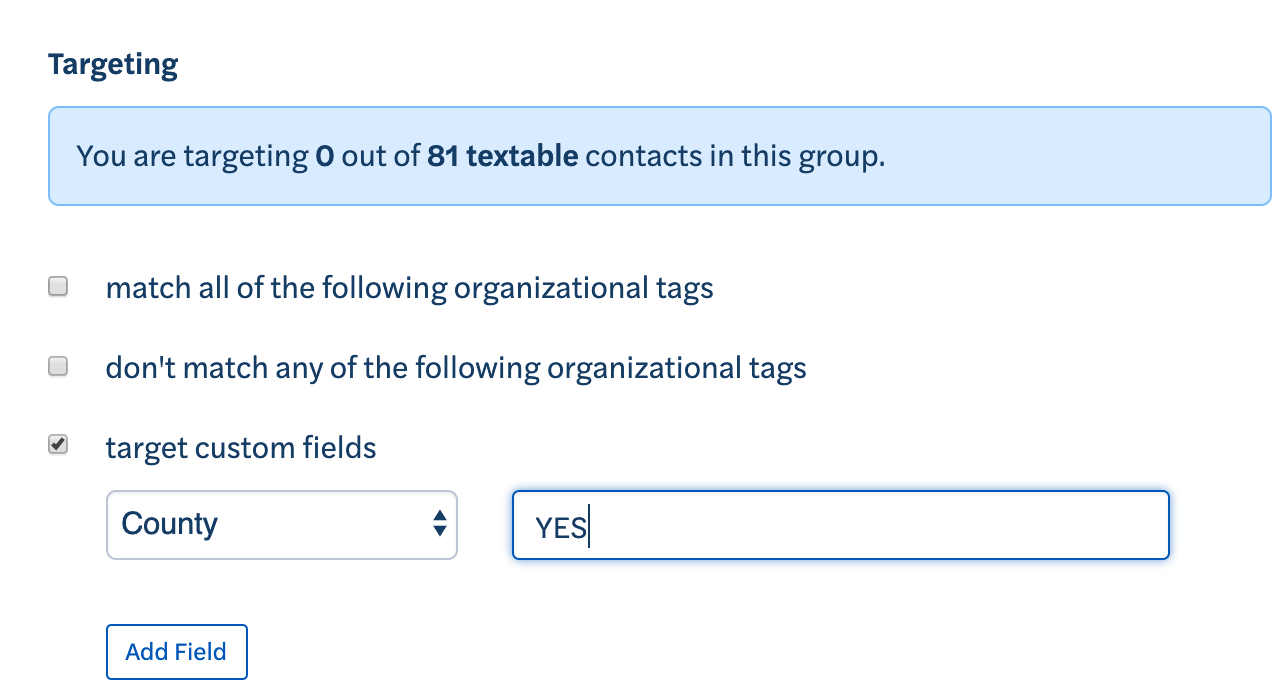Image resolution: width=1288 pixels, height=696 pixels.
Task: Enable match all of the following organizational tags
Action: click(x=58, y=286)
